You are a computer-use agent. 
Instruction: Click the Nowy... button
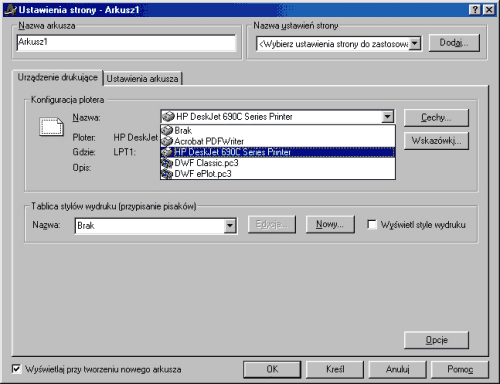[x=330, y=224]
